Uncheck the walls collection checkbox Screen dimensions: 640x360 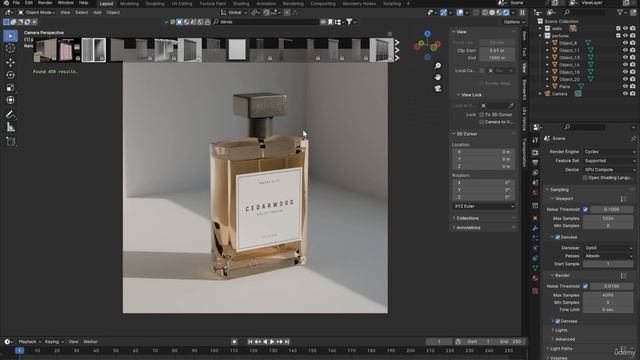pos(618,28)
